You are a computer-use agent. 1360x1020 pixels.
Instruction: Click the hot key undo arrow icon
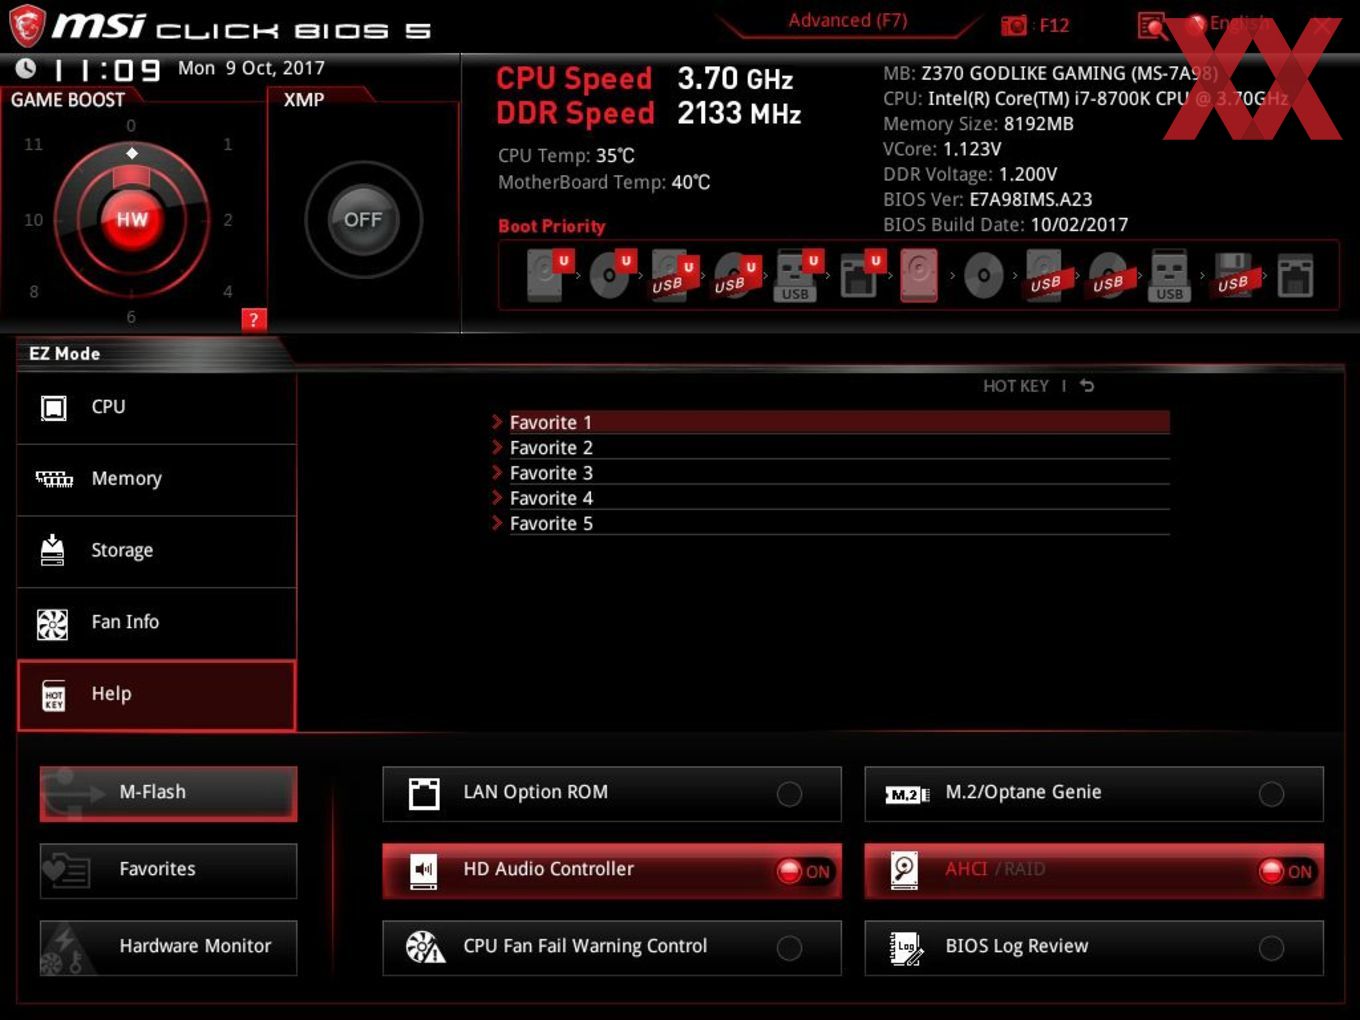1087,386
